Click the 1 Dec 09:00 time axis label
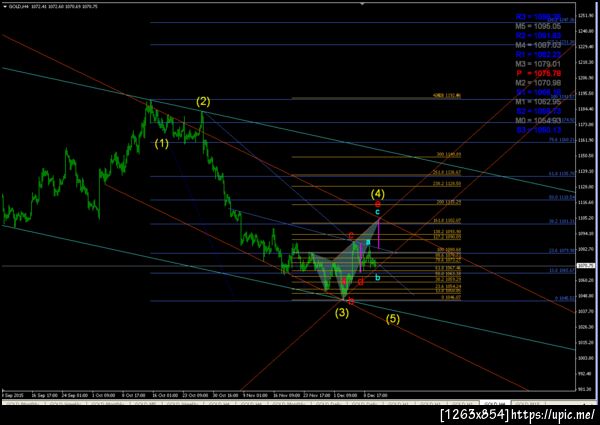 pyautogui.click(x=345, y=395)
